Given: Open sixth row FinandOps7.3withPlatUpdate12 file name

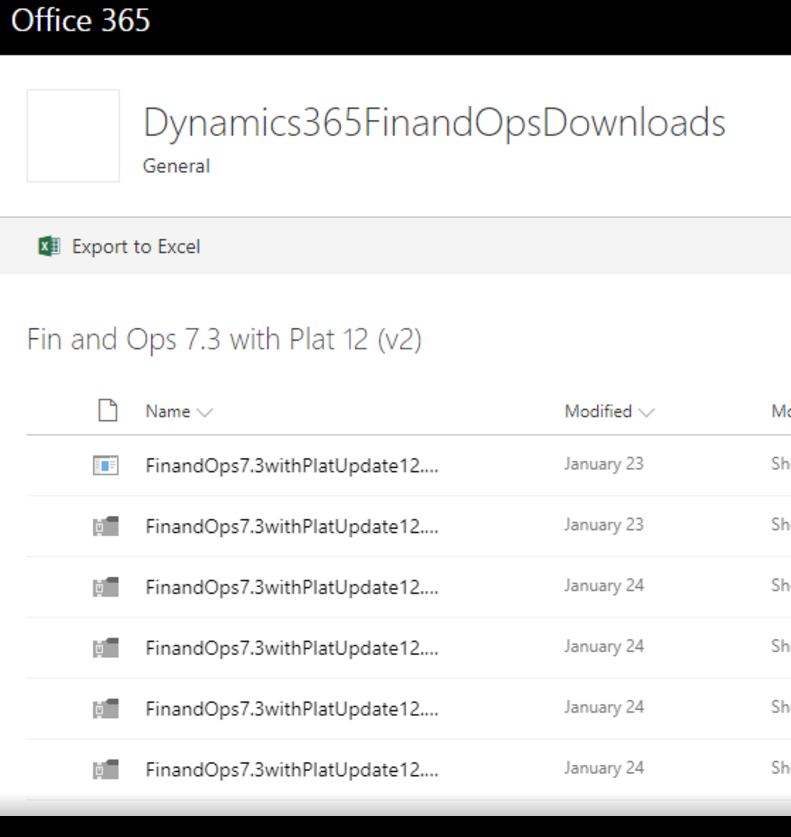Looking at the screenshot, I should pos(292,770).
